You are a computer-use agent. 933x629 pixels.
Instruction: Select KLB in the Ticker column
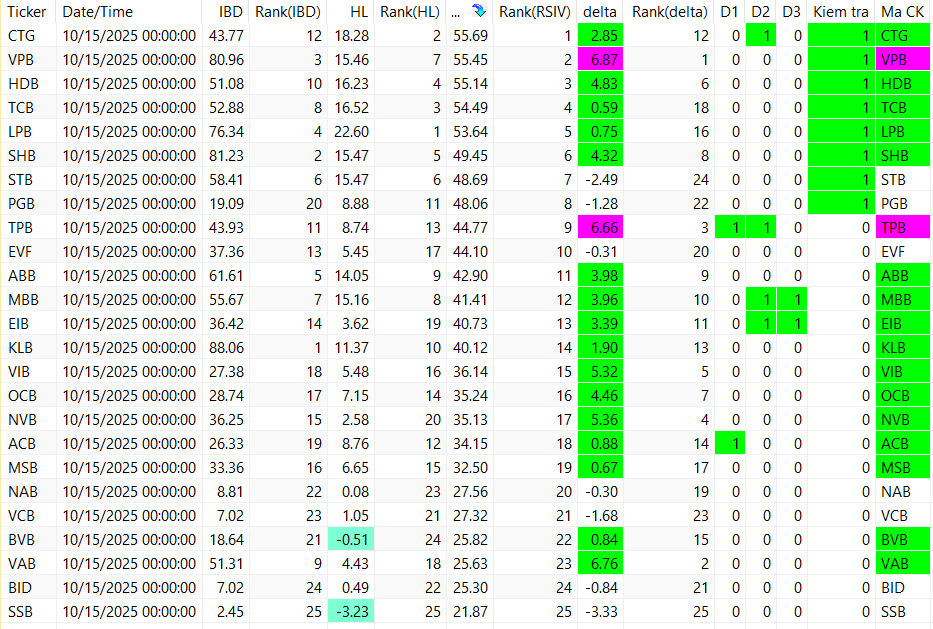tap(20, 348)
